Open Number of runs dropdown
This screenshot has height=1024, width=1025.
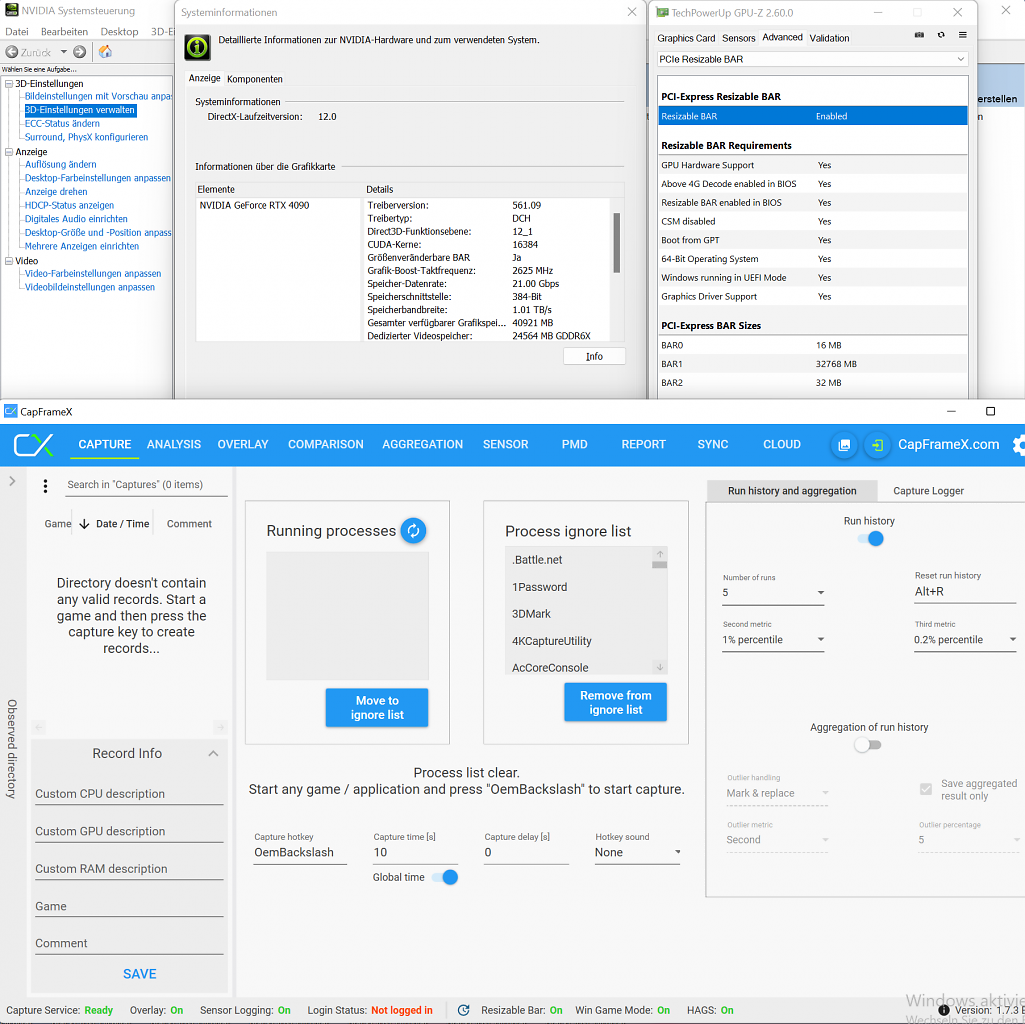(x=773, y=592)
